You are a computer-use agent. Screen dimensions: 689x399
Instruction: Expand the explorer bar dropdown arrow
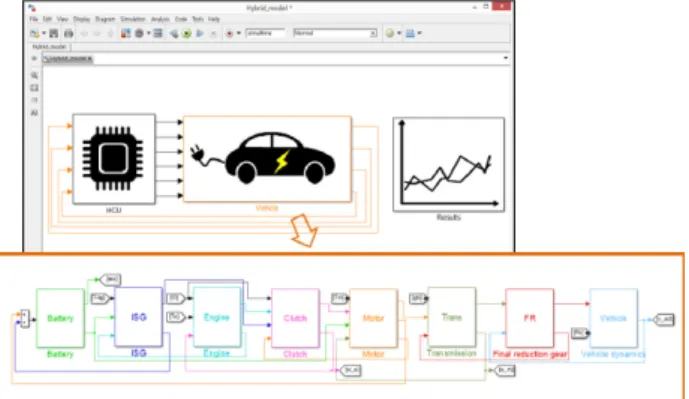click(505, 58)
